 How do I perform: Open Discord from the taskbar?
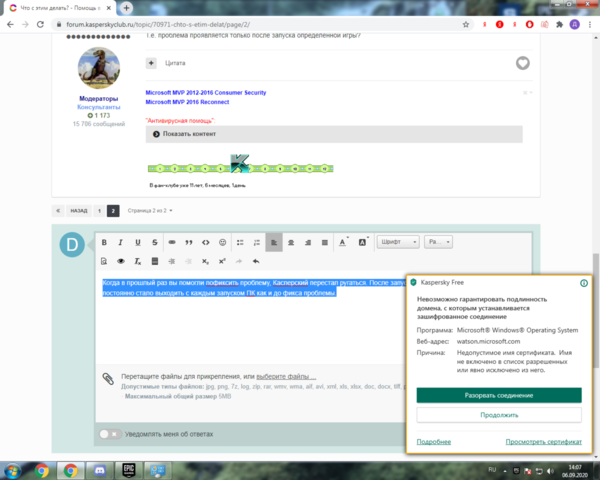click(x=100, y=470)
